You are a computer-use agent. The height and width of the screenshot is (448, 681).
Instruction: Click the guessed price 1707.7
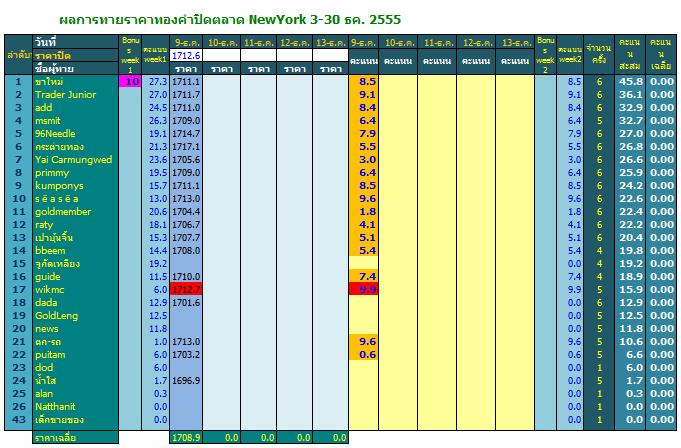[186, 238]
